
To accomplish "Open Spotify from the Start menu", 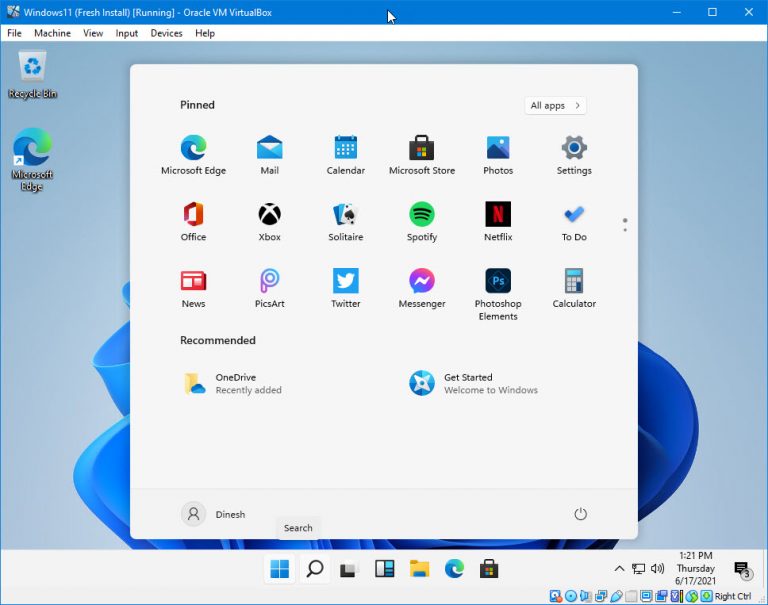I will pos(422,221).
